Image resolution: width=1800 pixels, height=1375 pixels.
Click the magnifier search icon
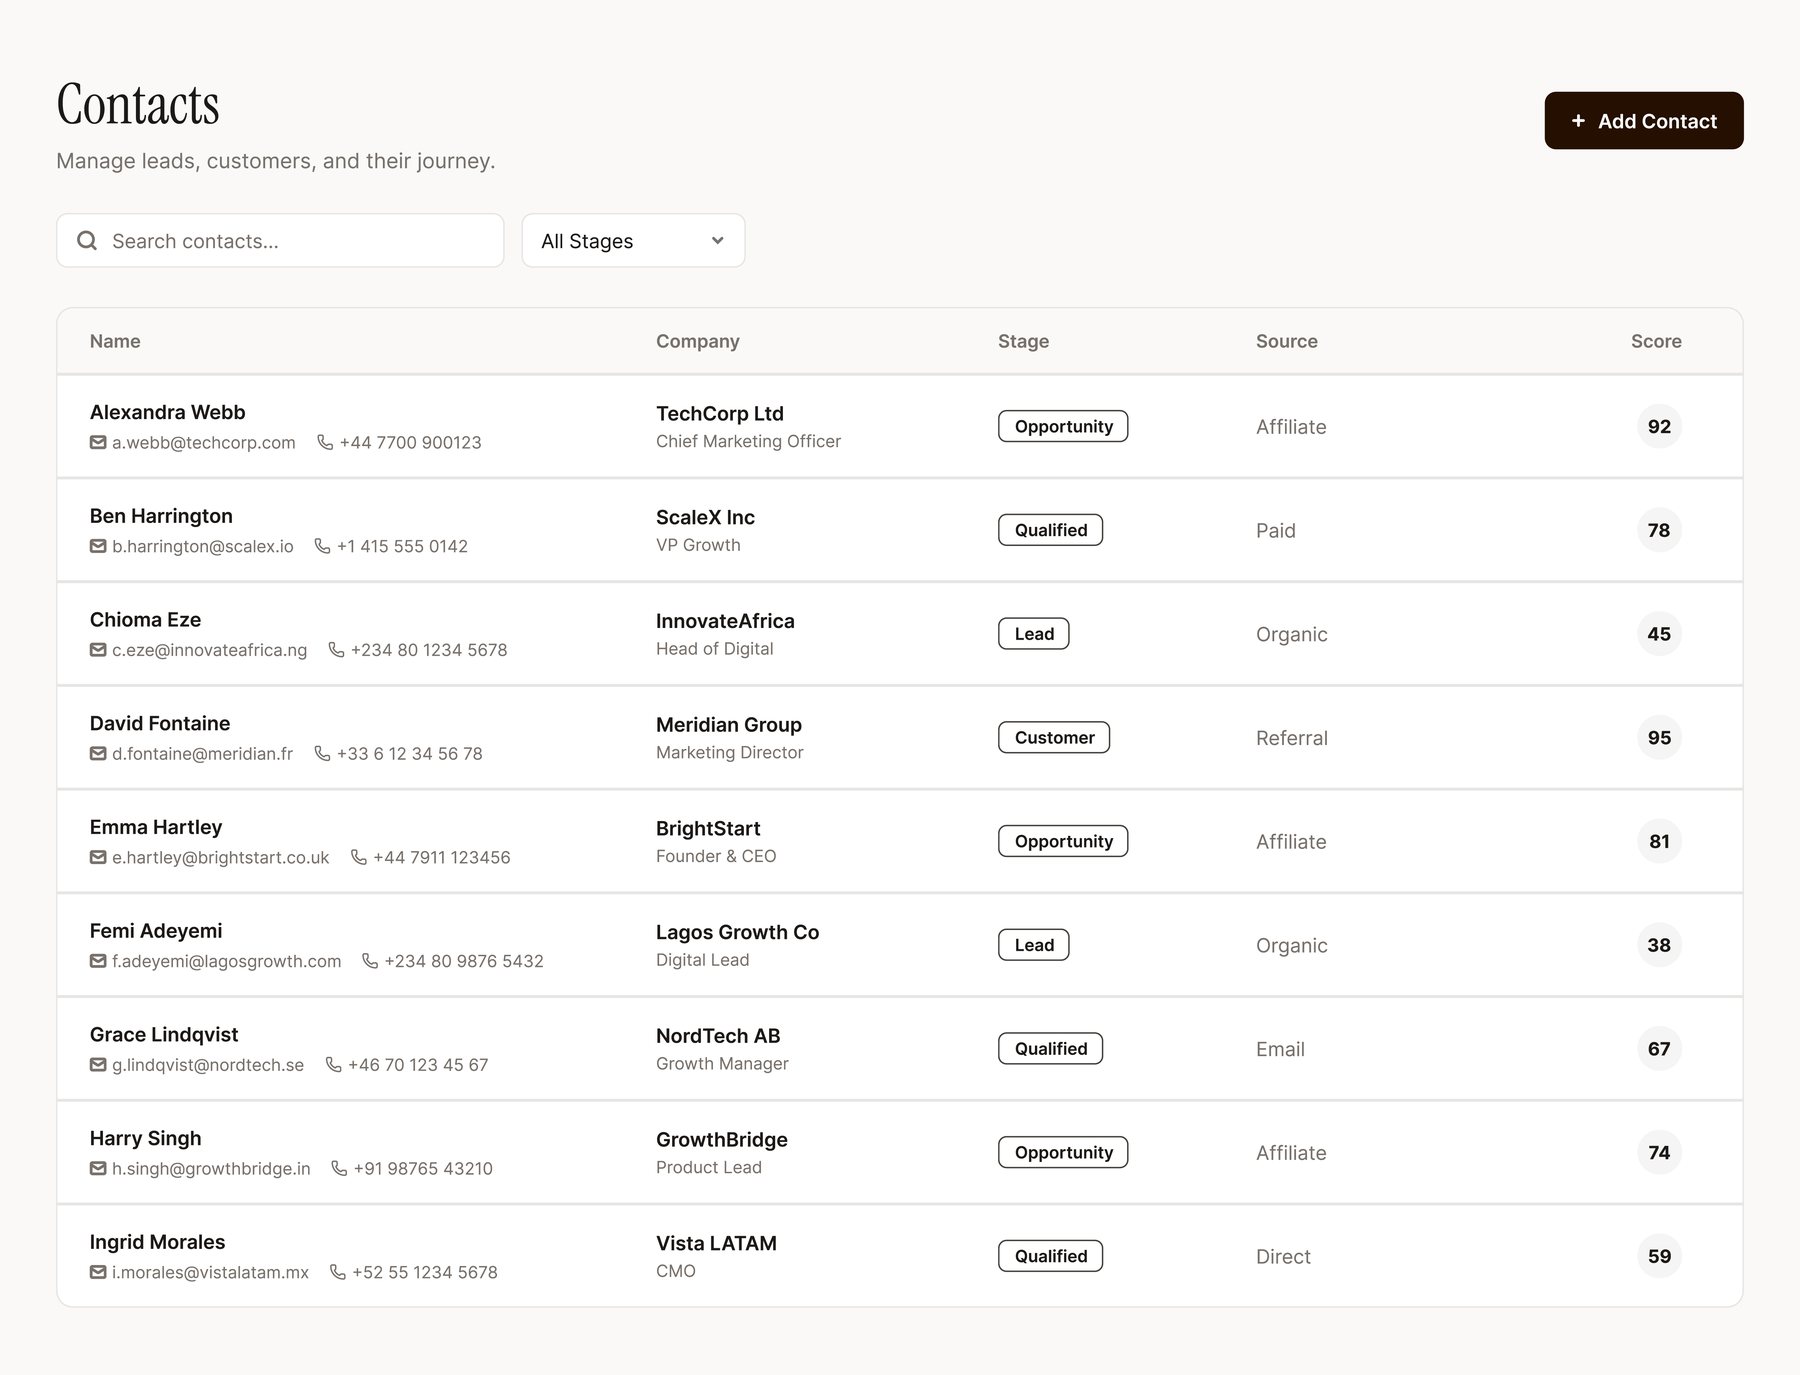pyautogui.click(x=87, y=241)
